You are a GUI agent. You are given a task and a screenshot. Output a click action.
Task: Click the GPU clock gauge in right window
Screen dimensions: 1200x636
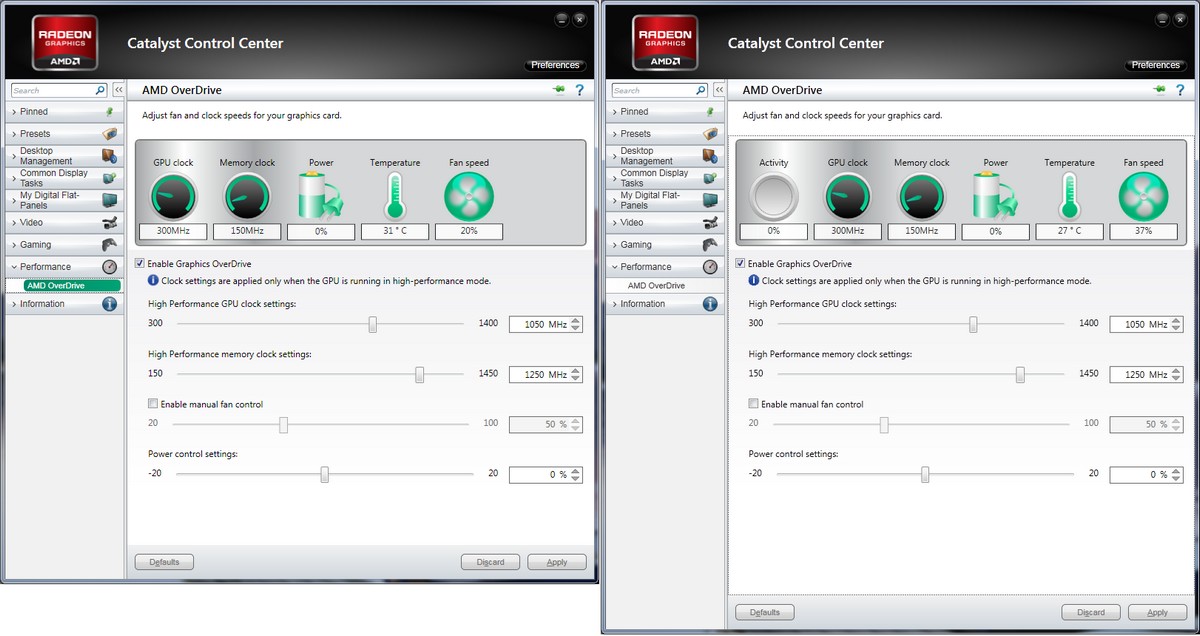(x=848, y=196)
